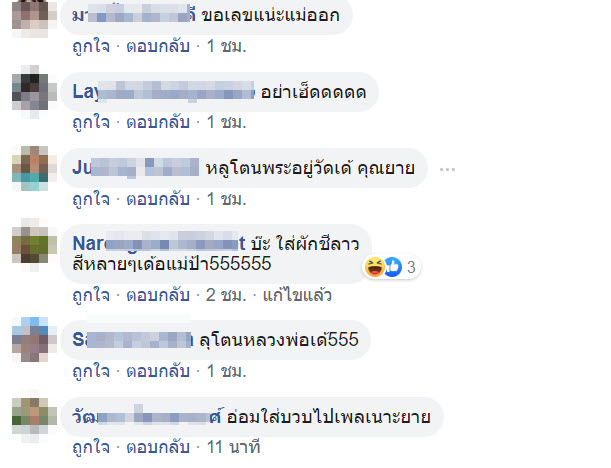611x468 pixels.
Task: Open the แก้ไขแล้ว edit history link
Action: (x=297, y=295)
